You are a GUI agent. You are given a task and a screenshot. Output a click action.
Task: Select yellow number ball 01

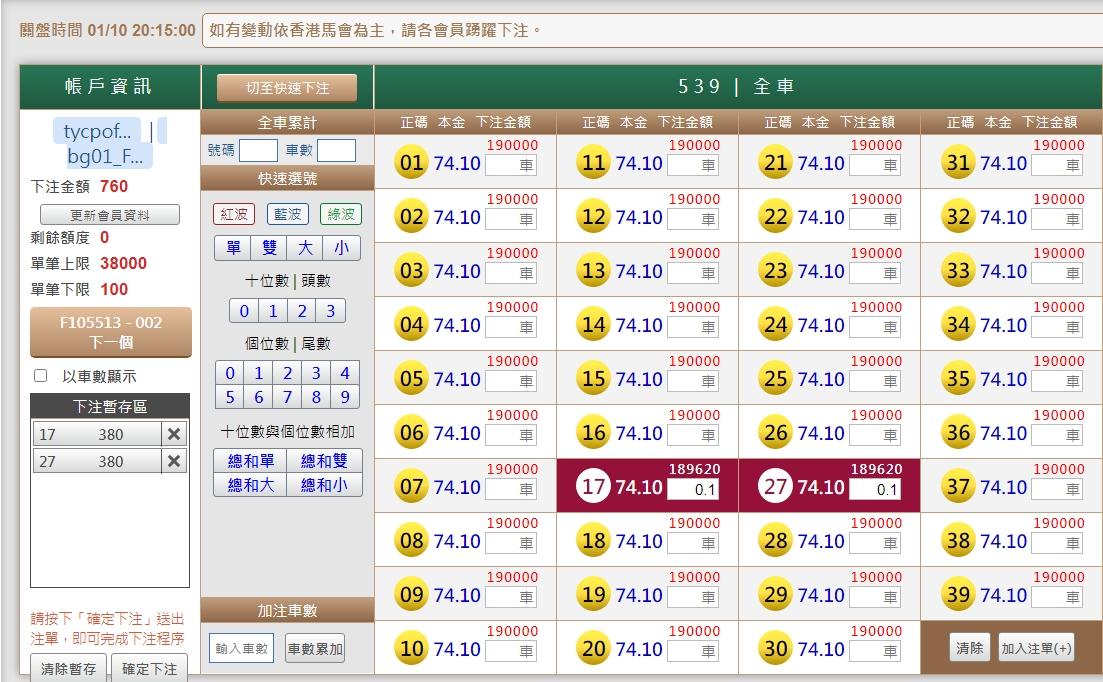coord(412,162)
